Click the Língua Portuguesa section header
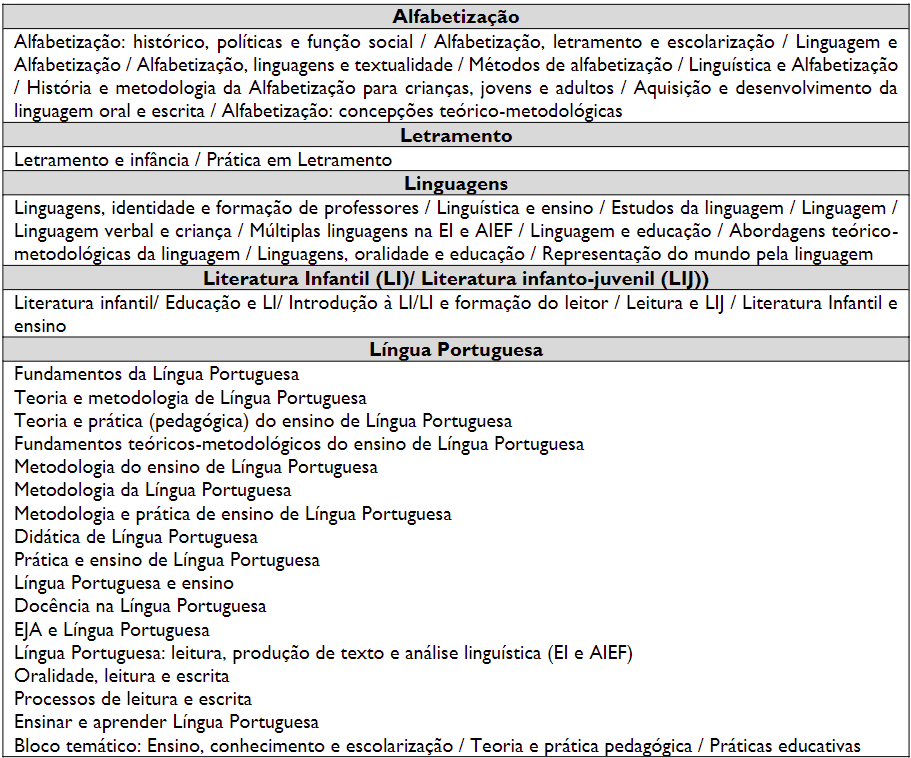 point(455,350)
